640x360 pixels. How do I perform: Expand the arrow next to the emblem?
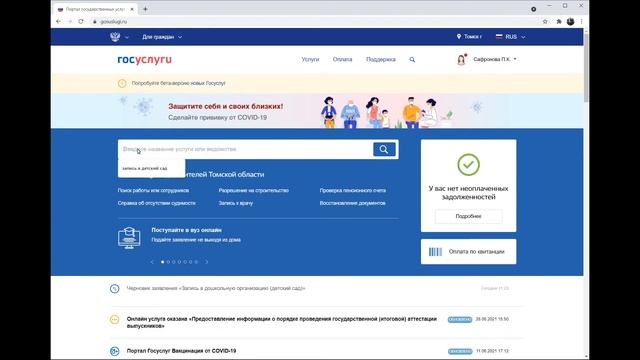(x=127, y=37)
